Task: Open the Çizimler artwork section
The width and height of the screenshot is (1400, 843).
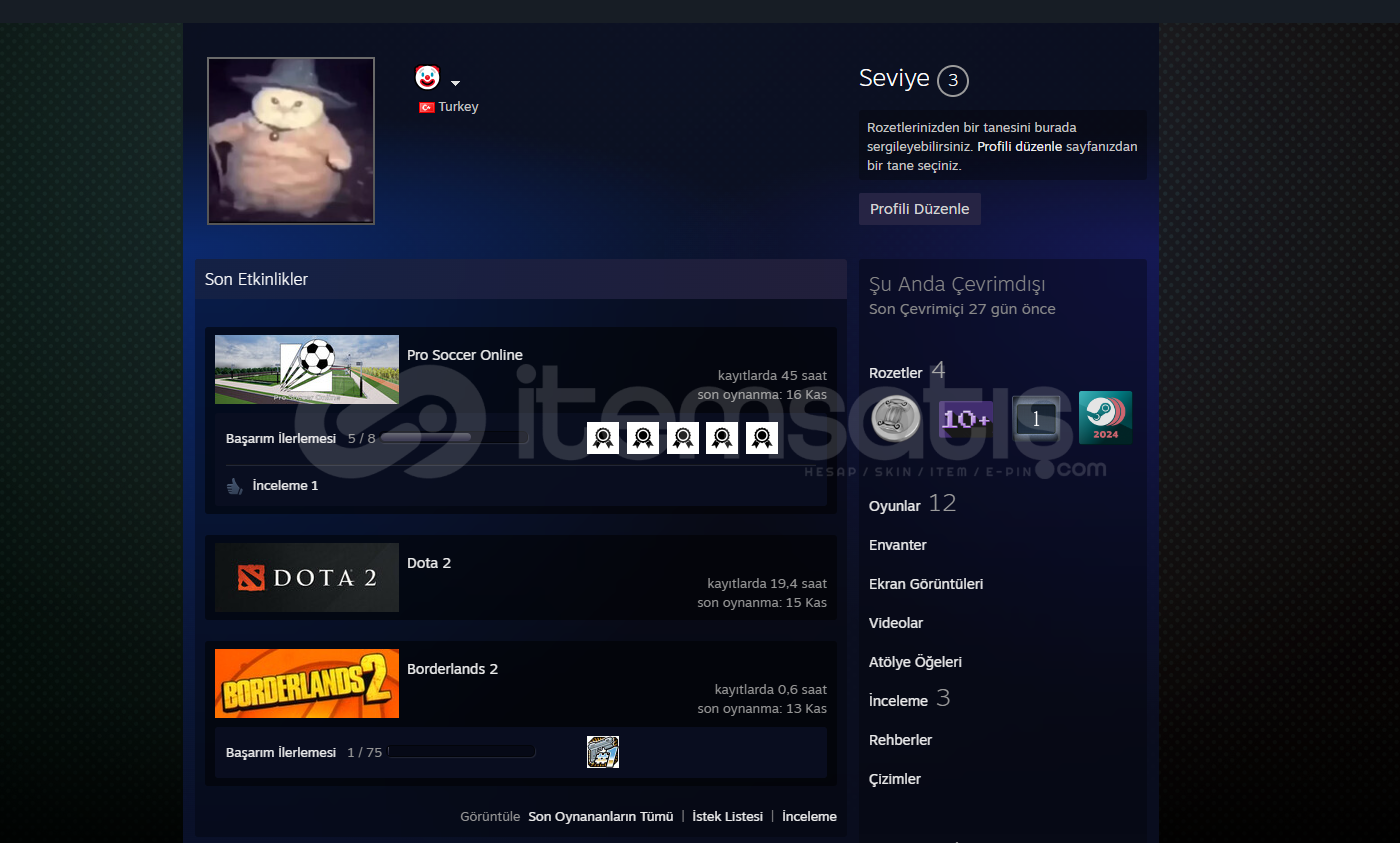Action: pyautogui.click(x=895, y=779)
